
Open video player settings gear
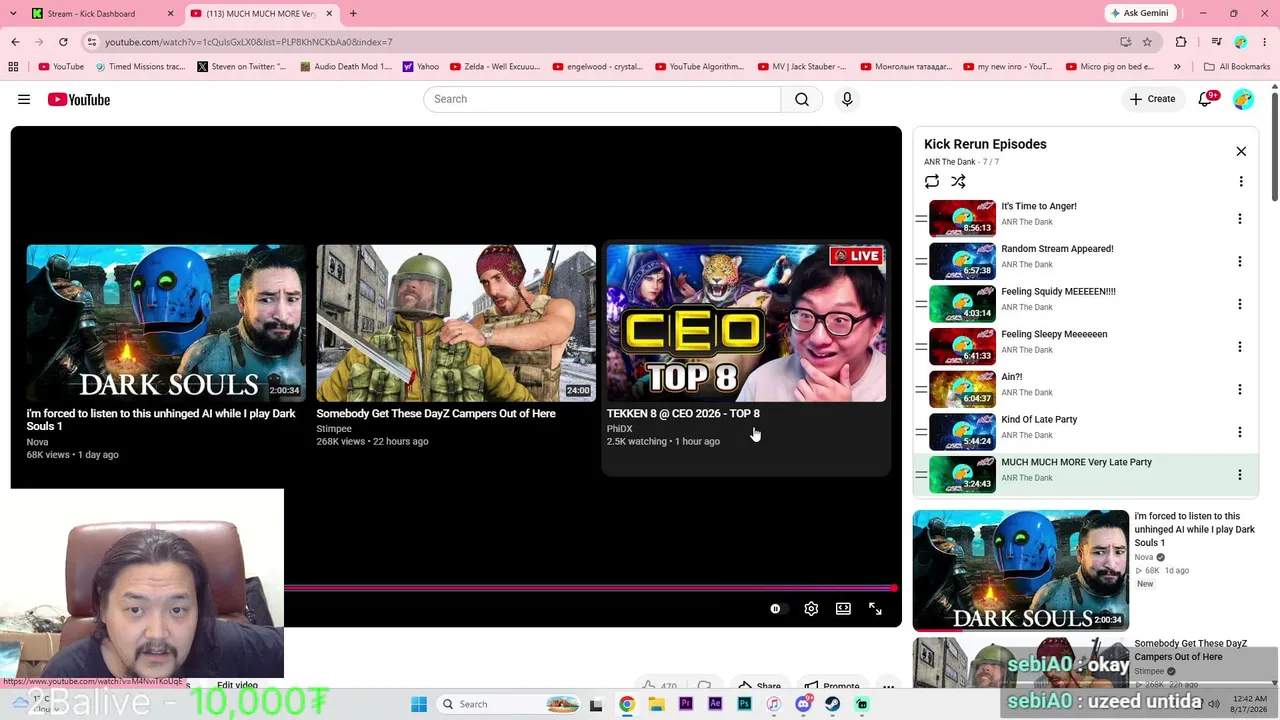coord(811,608)
